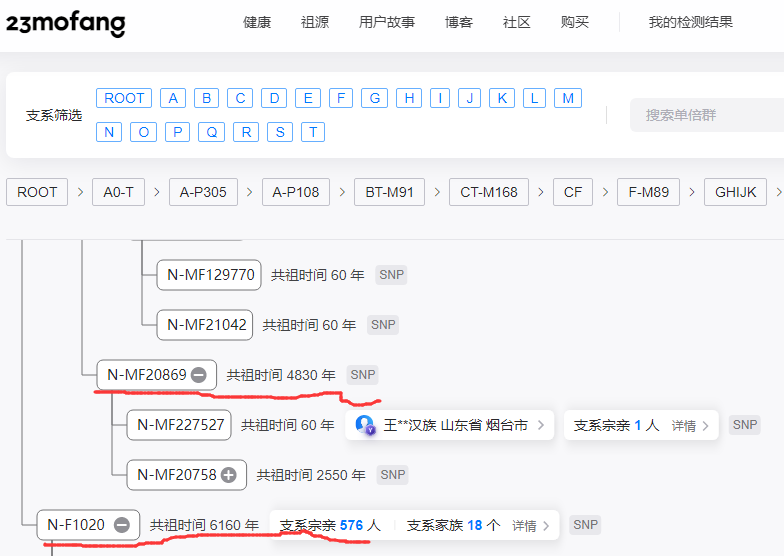Open 详情 for 支系宗亲 576 人
The height and width of the screenshot is (556, 784).
[x=530, y=526]
